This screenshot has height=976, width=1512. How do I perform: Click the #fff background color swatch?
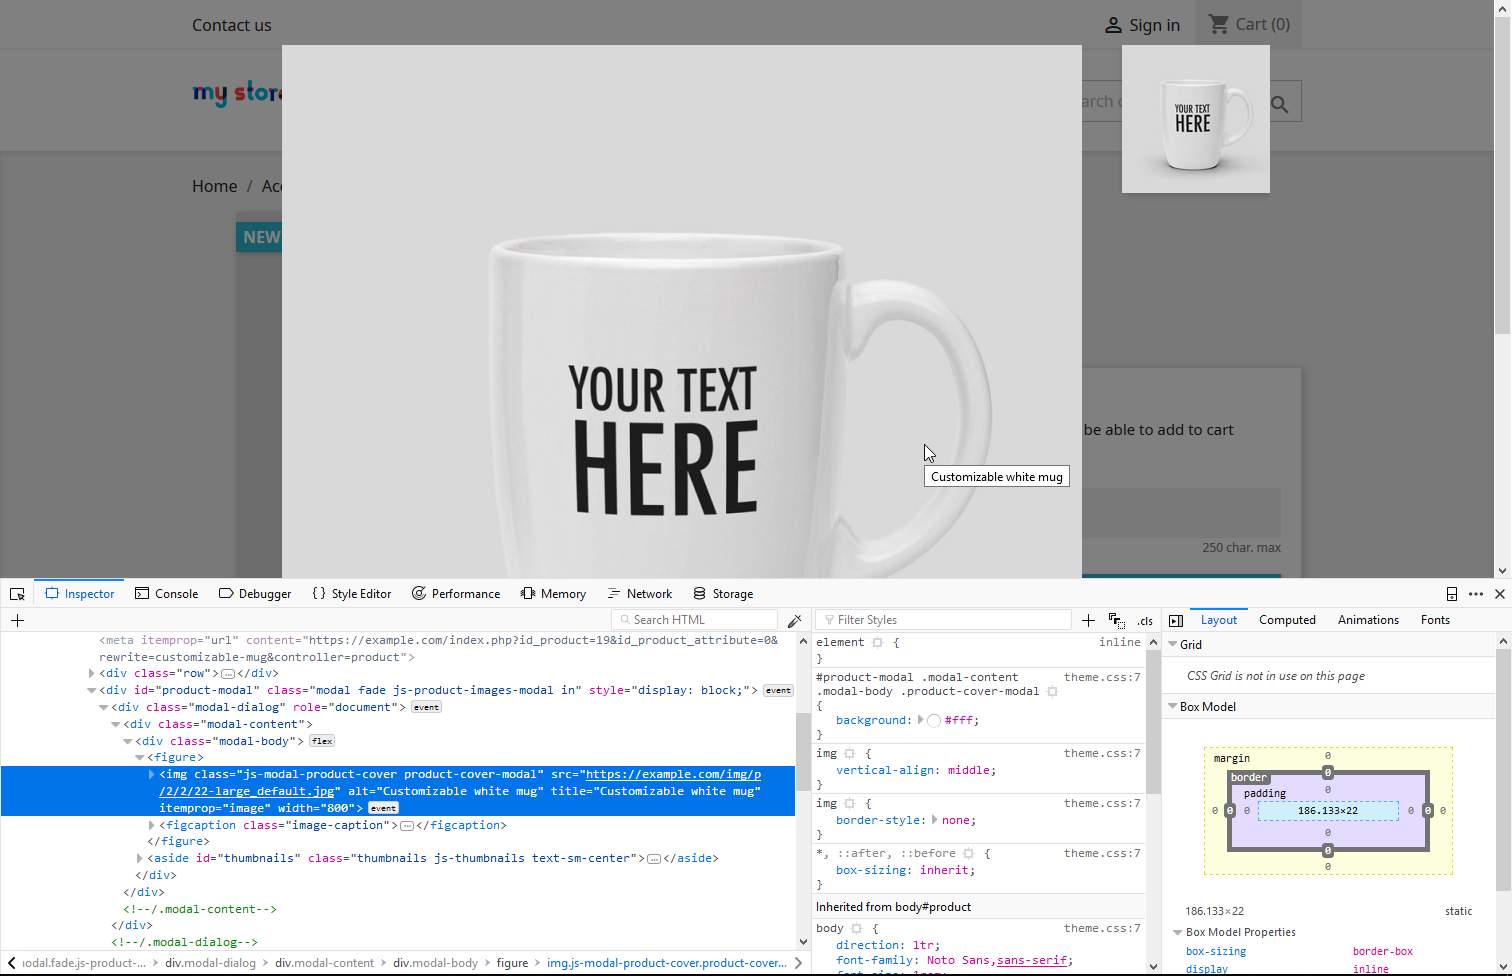coord(934,721)
